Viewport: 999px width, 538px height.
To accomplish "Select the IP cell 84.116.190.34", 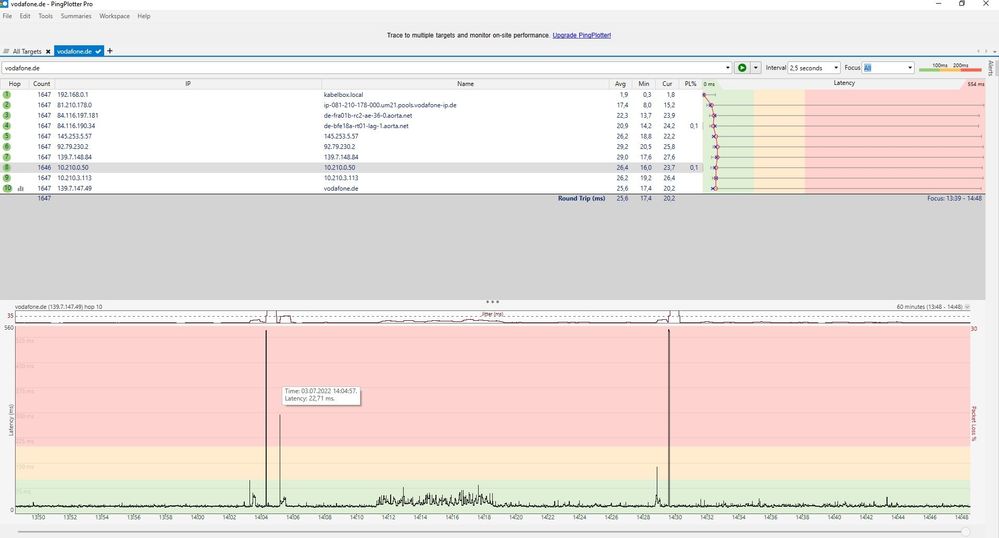I will (76, 126).
